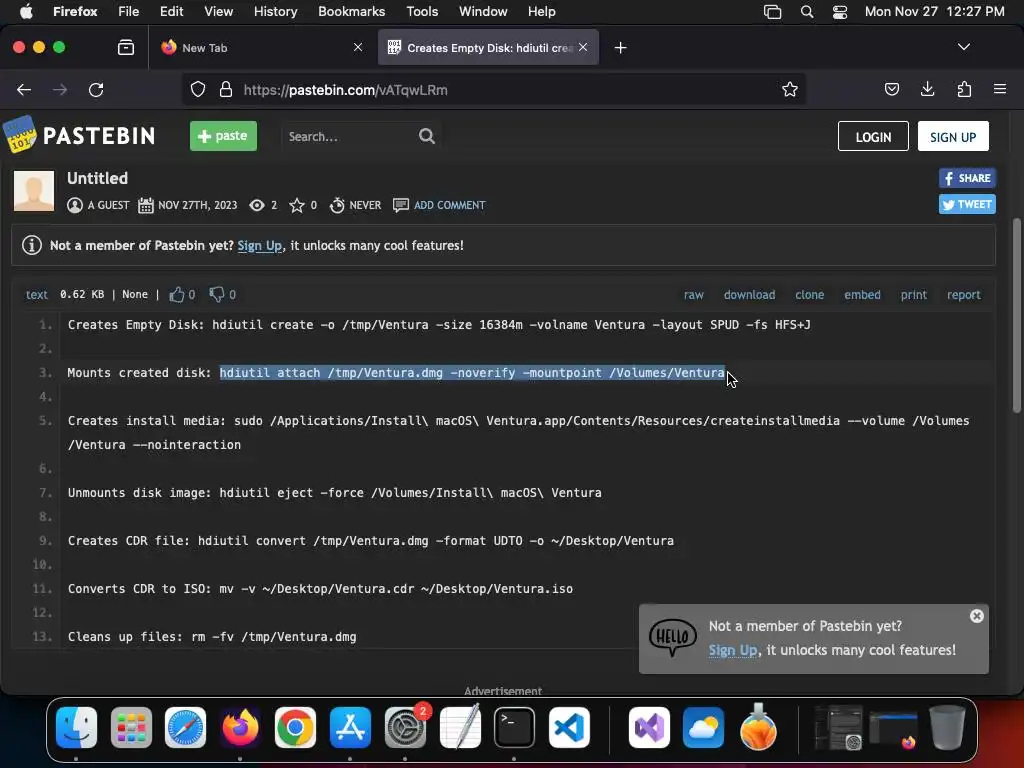
Task: Click the Pastebin search magnifier icon
Action: (x=426, y=136)
